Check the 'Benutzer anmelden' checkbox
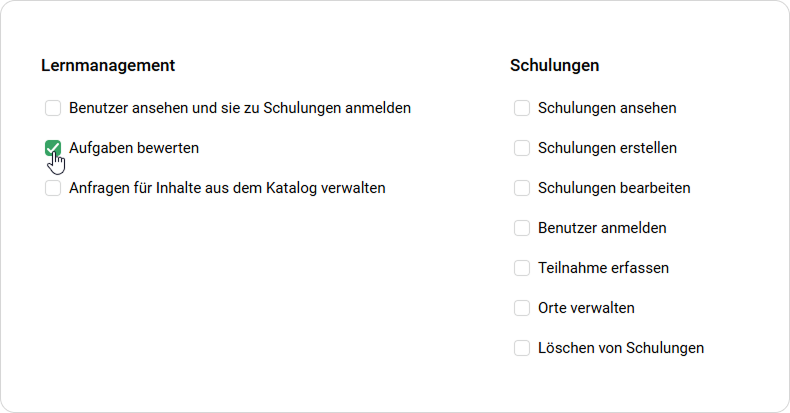The image size is (790, 413). tap(522, 228)
